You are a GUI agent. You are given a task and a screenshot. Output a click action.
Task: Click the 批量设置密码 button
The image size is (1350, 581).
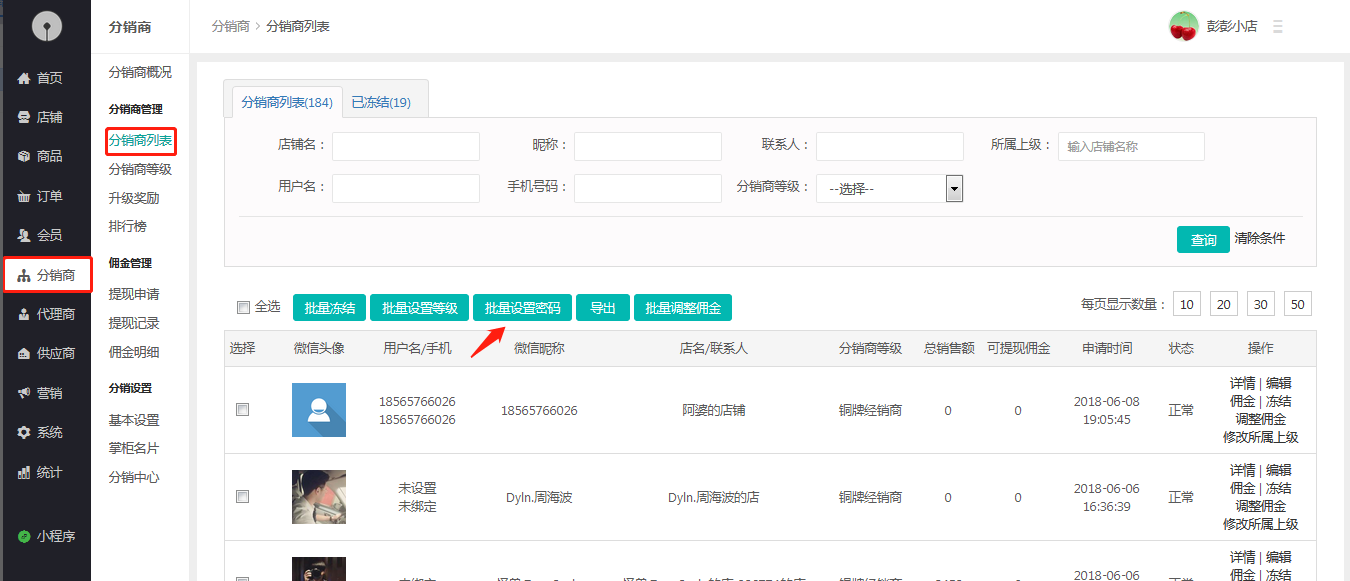coord(522,308)
